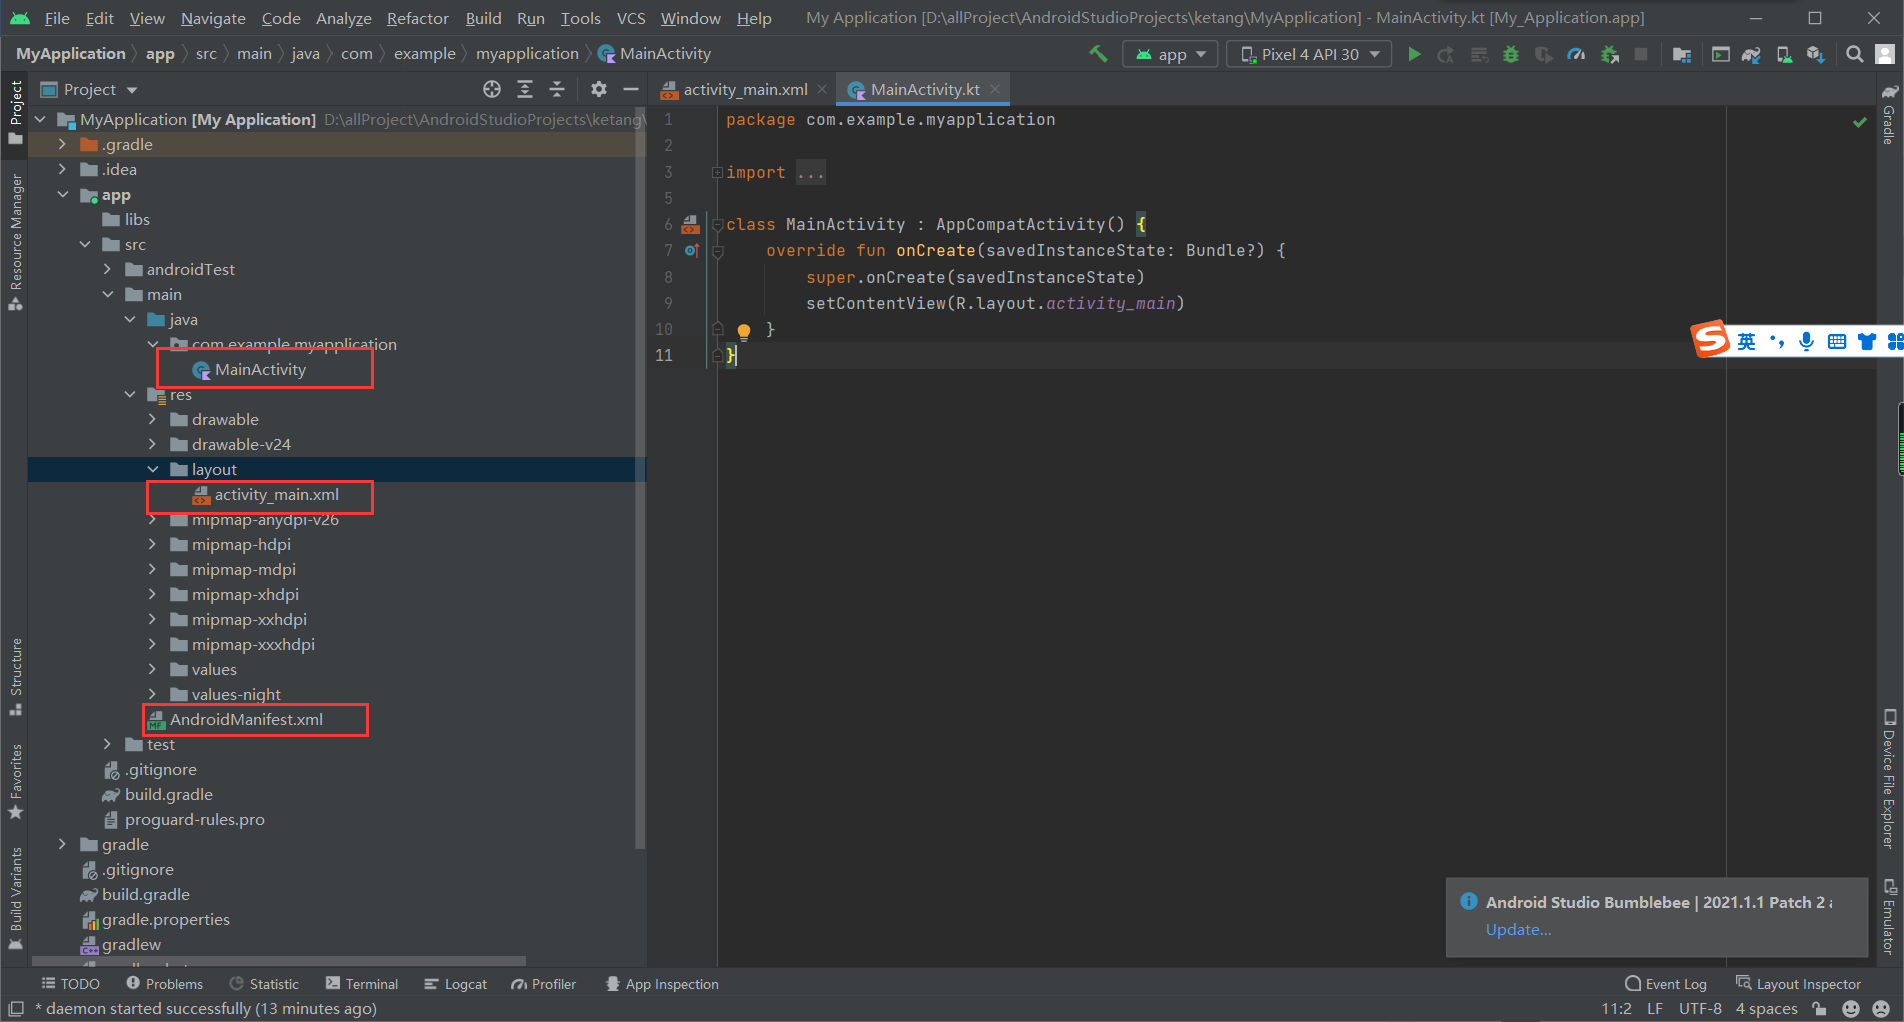Open the Refactor menu
1904x1022 pixels.
coord(417,18)
